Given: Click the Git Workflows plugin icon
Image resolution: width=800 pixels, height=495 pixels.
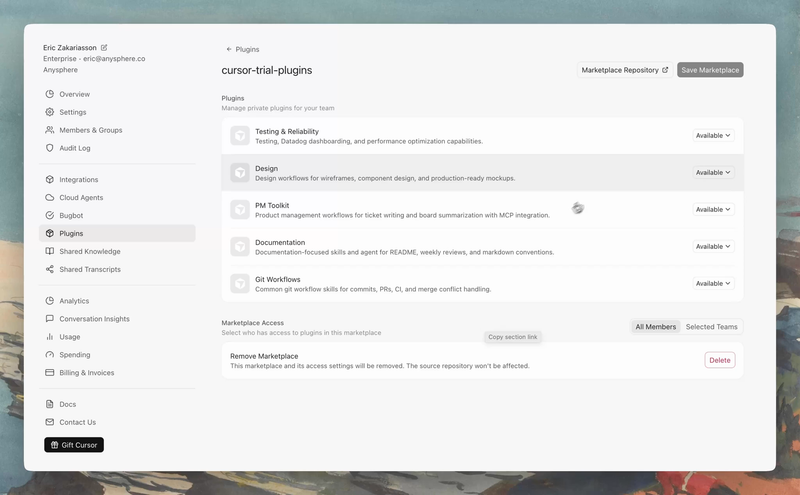Looking at the screenshot, I should pos(240,284).
